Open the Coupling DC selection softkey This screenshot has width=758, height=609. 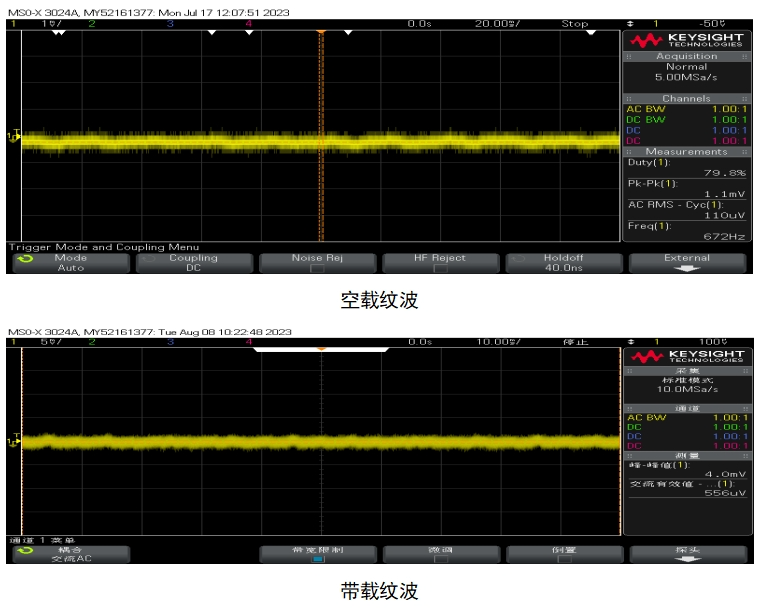tap(193, 263)
